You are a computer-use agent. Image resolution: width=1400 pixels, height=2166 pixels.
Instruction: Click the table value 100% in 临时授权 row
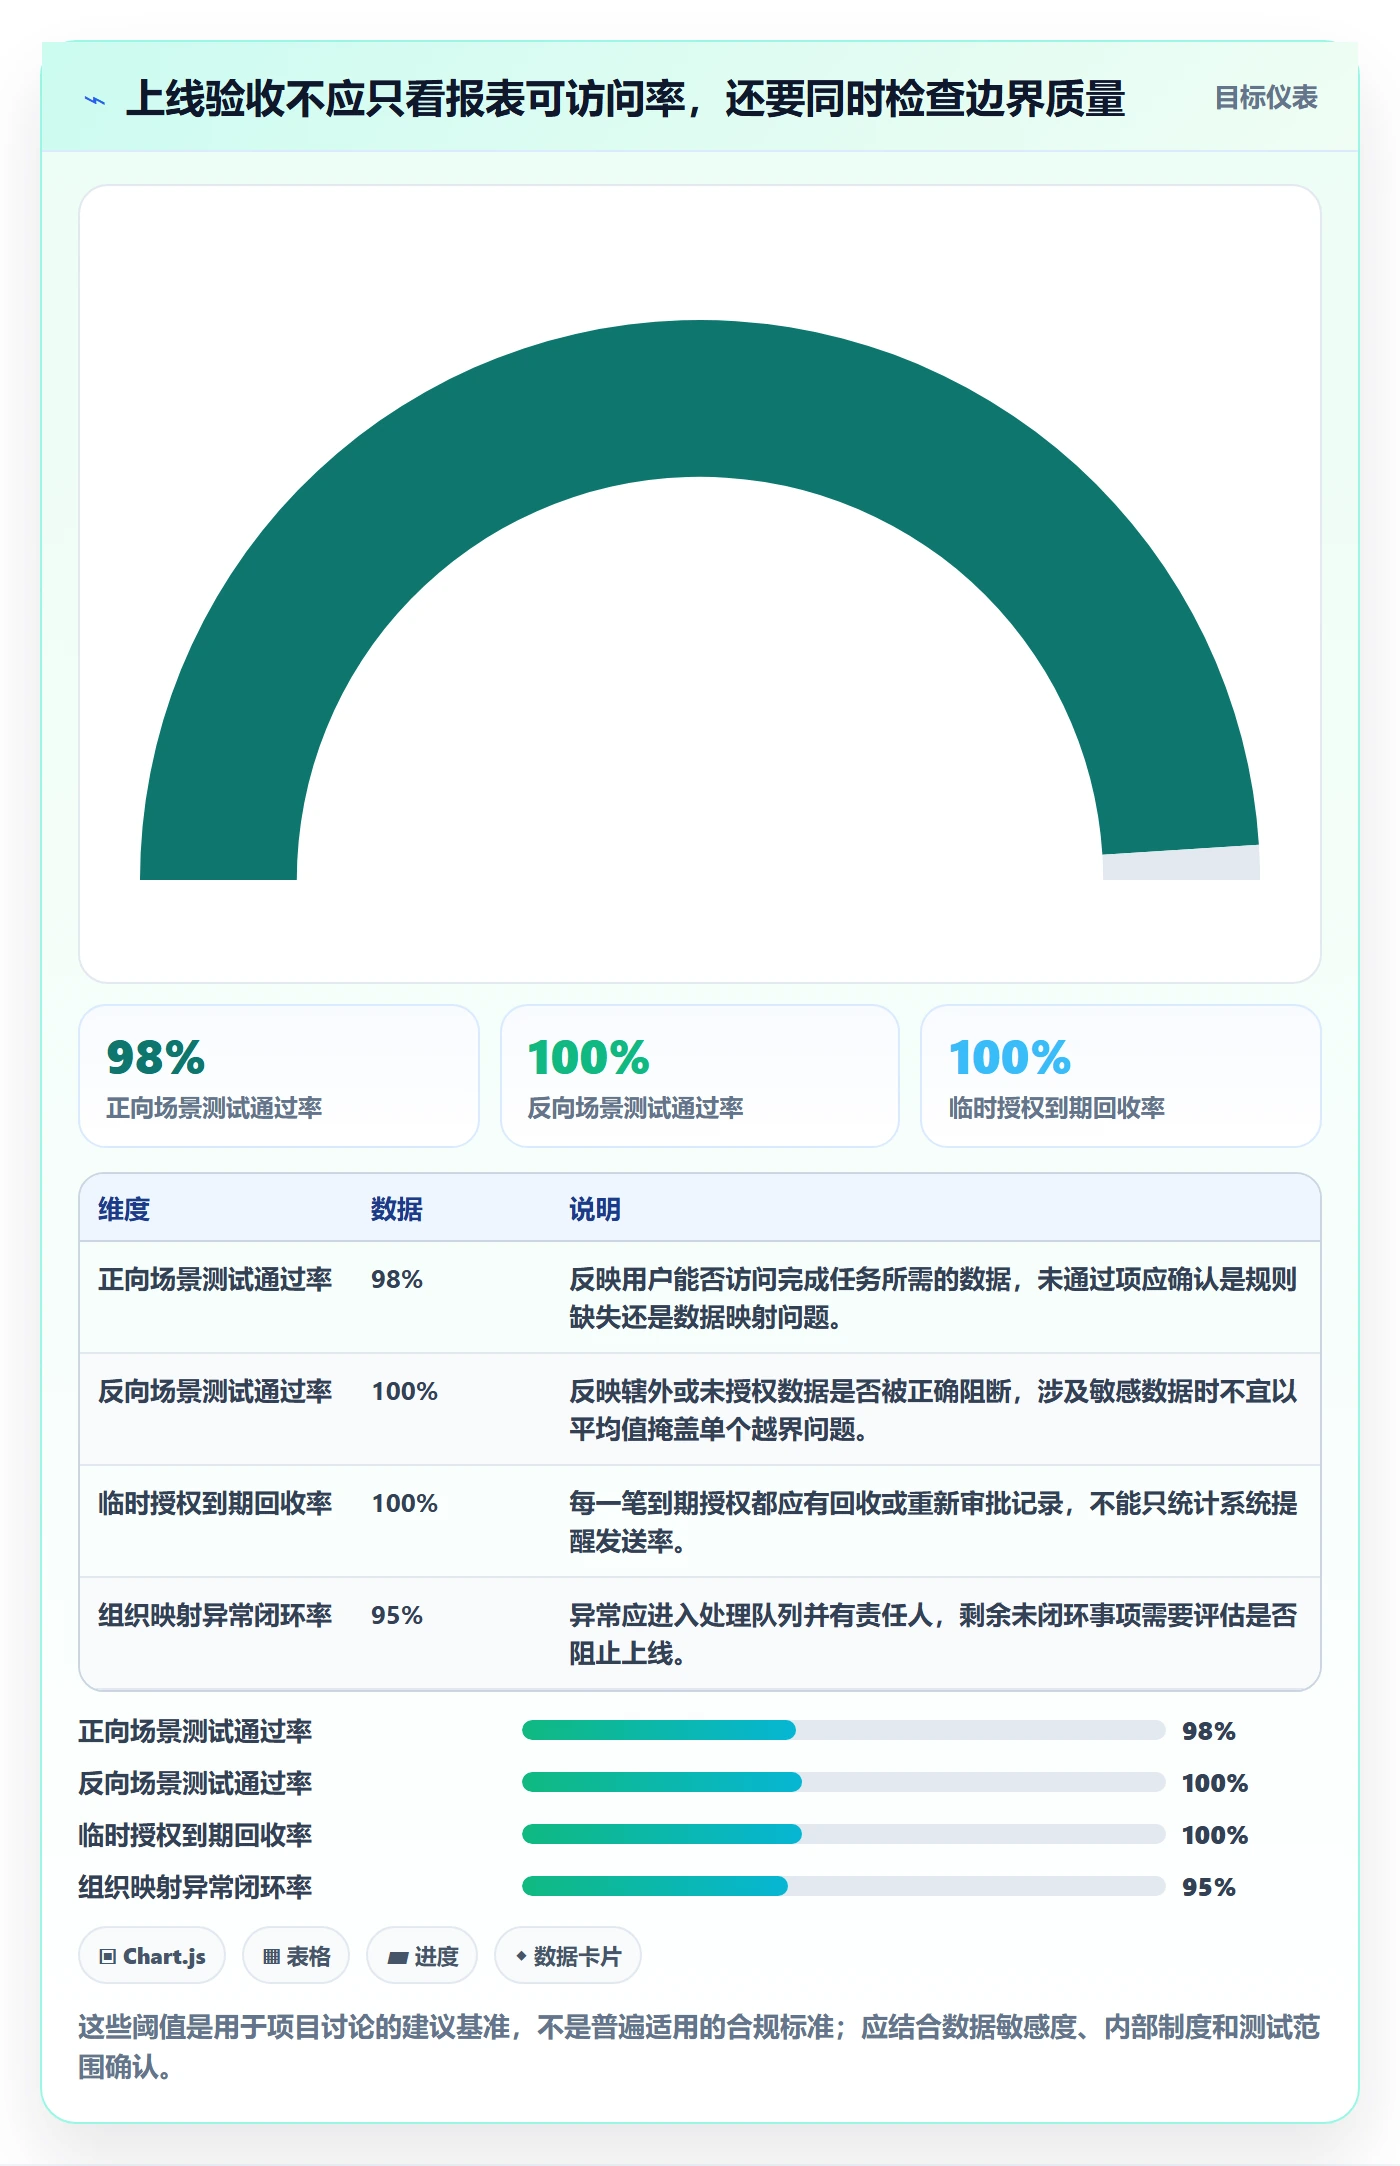[x=405, y=1503]
